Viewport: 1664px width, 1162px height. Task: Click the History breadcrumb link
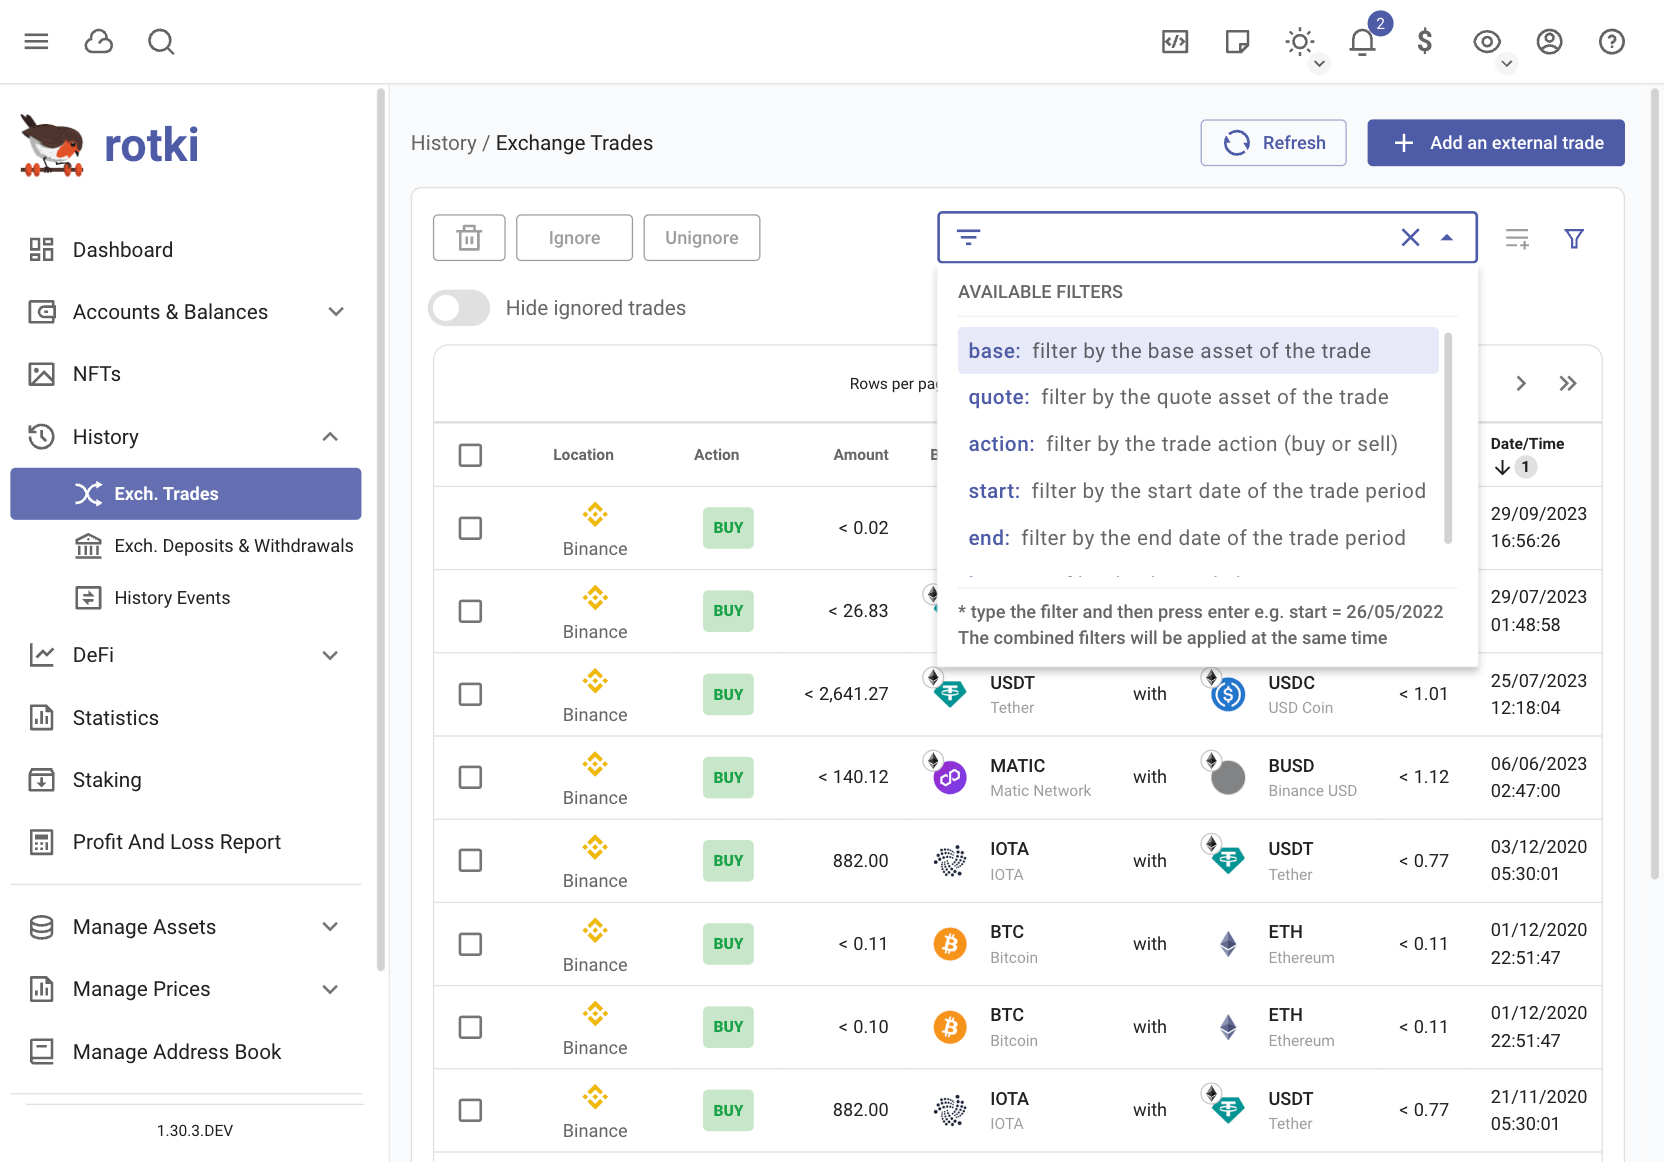[x=443, y=143]
